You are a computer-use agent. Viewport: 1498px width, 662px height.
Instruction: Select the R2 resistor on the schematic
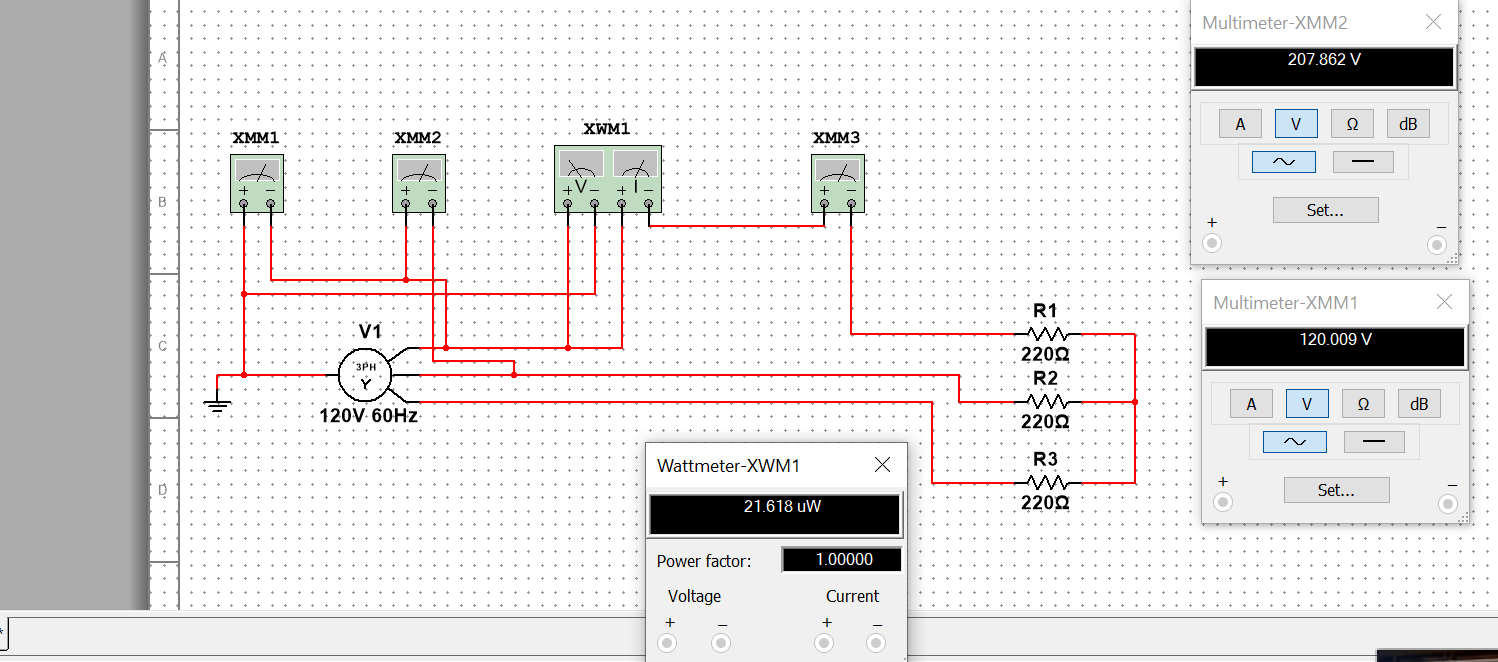click(1046, 400)
